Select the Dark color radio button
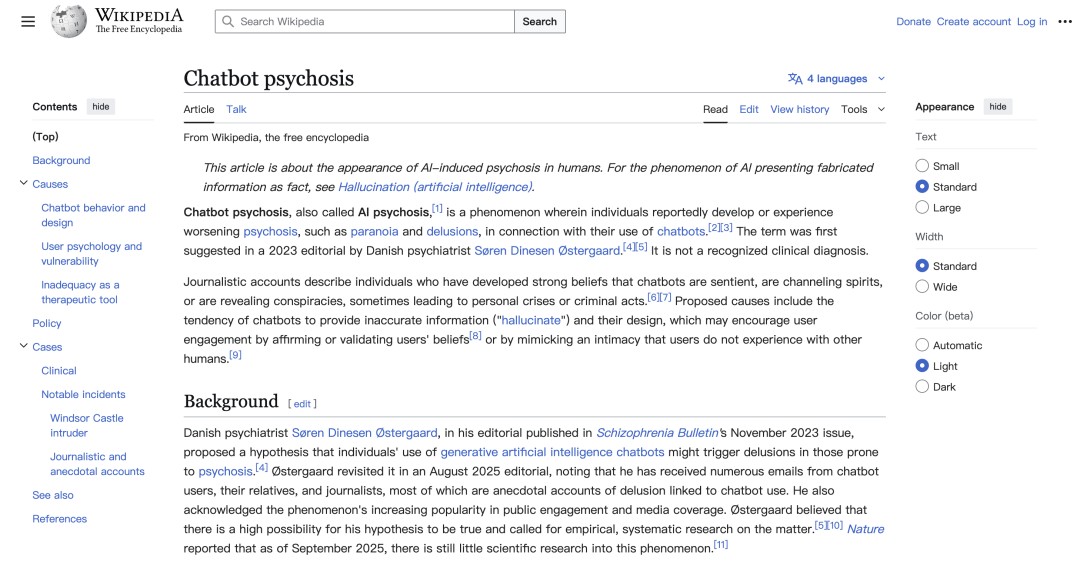 pos(922,387)
